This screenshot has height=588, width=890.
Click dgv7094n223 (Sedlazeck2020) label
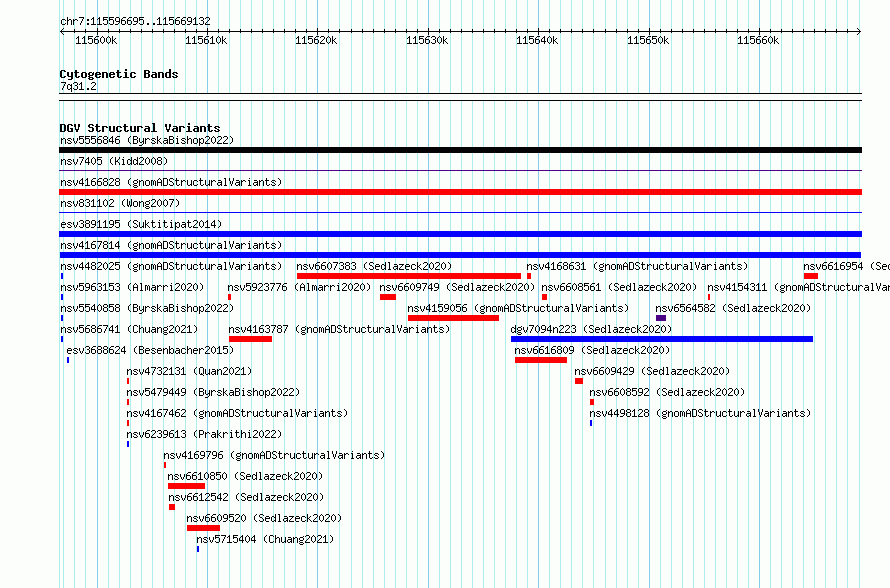coord(591,329)
